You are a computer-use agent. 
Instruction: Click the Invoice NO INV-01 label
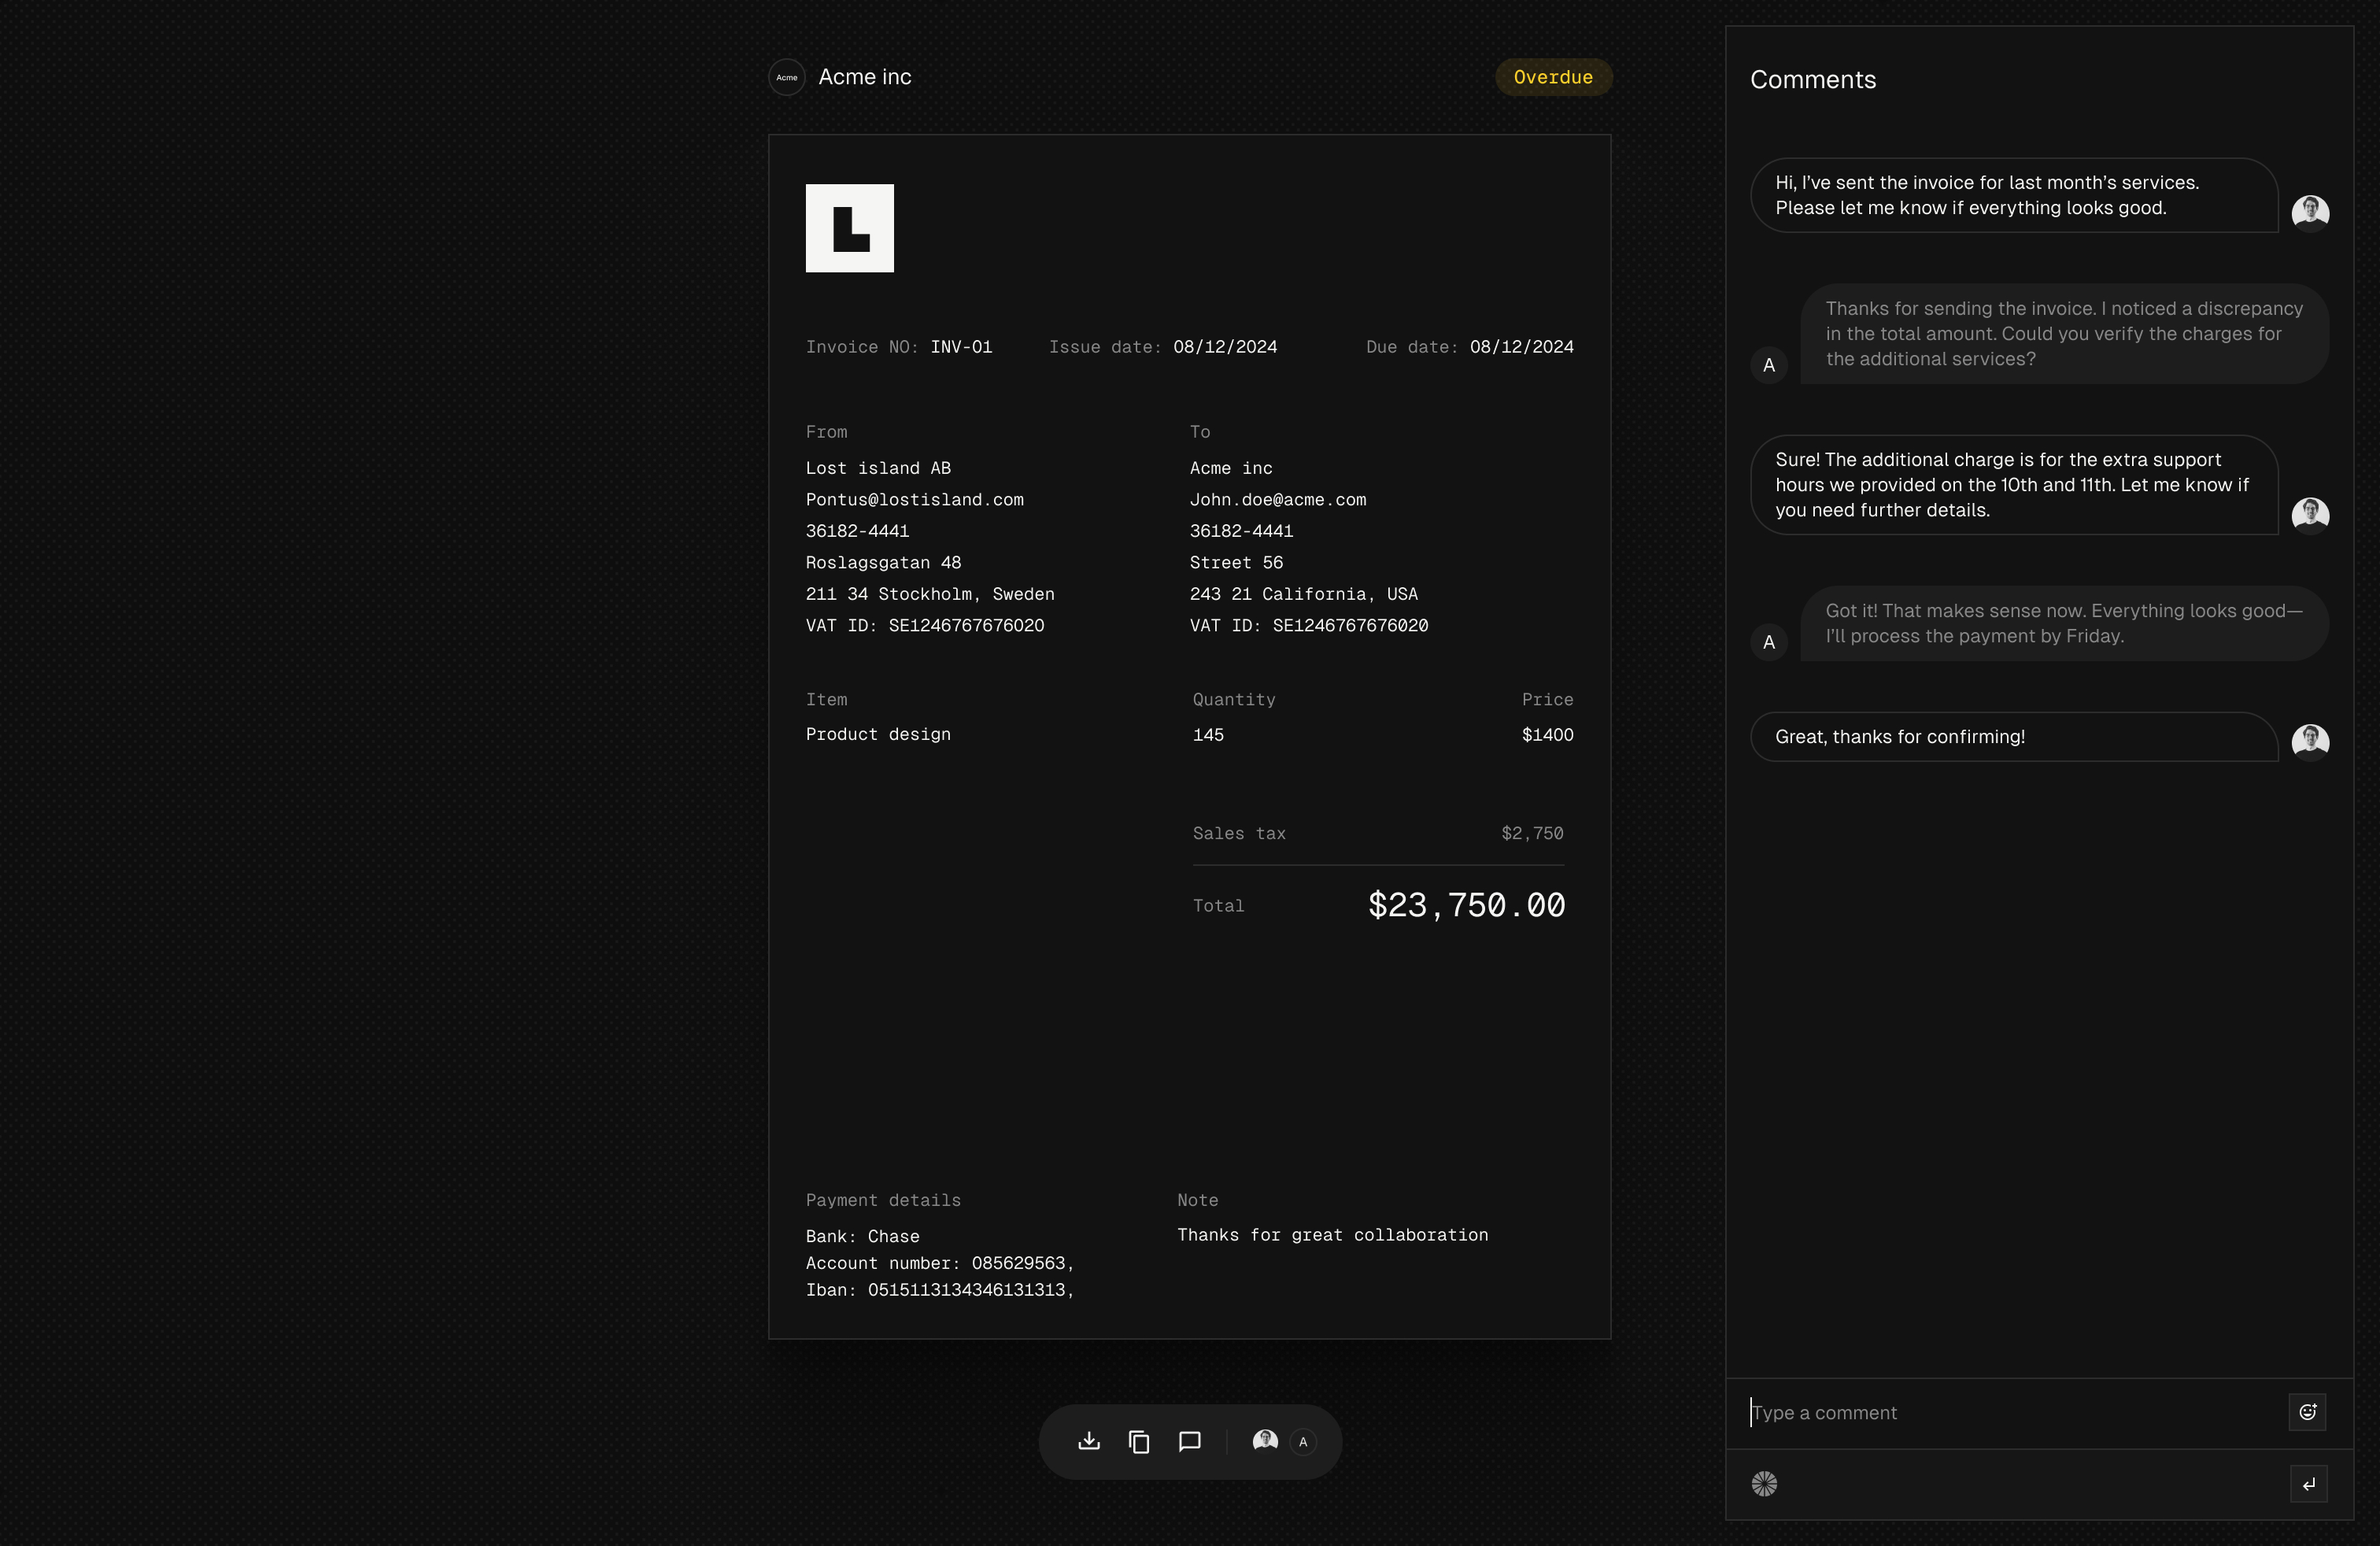click(x=899, y=347)
